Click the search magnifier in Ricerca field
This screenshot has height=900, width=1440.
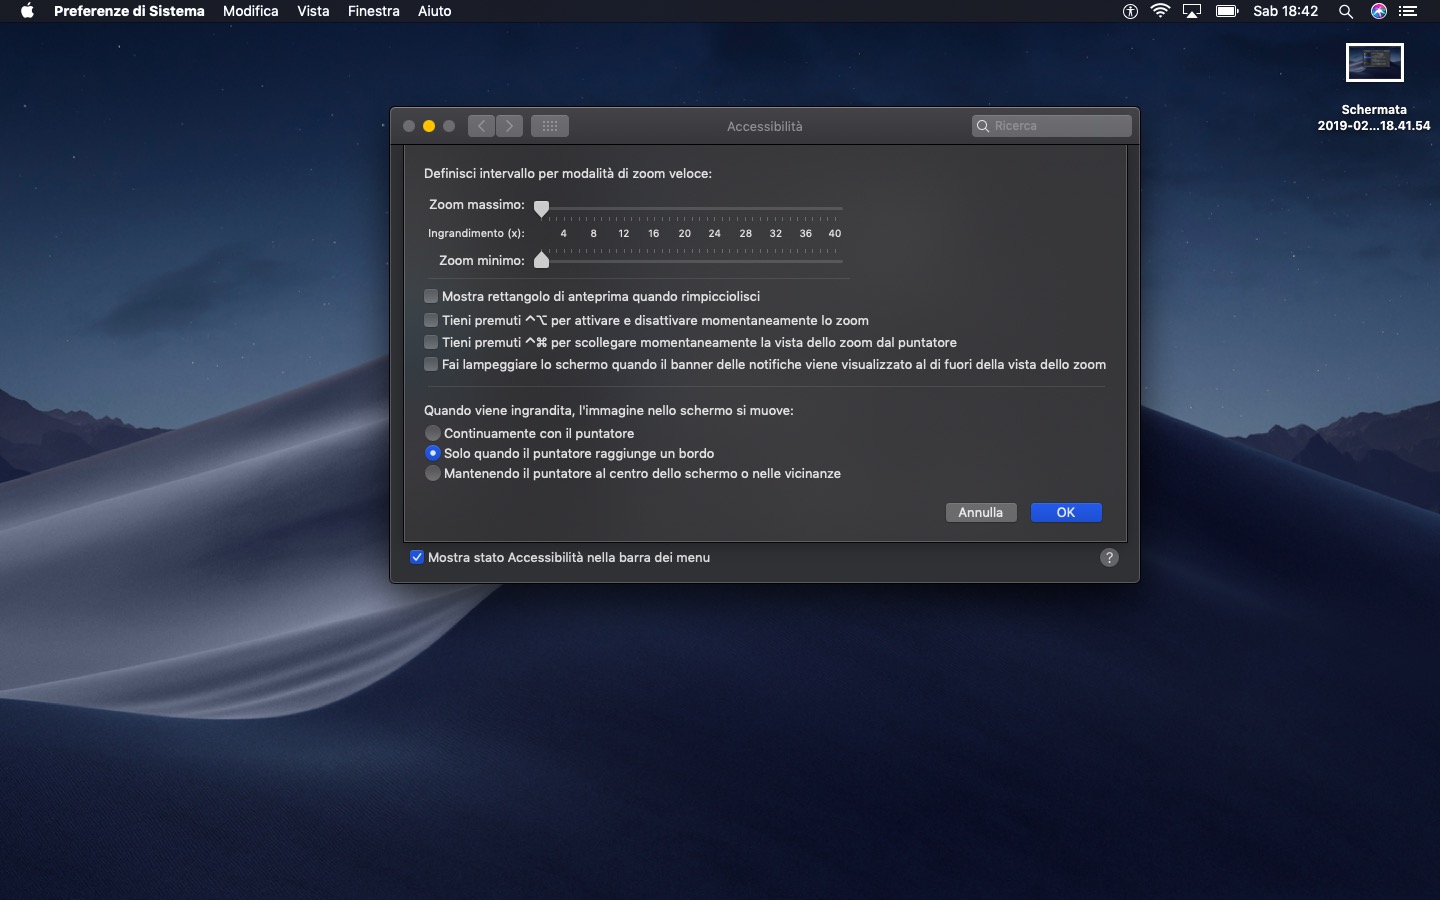pyautogui.click(x=983, y=126)
